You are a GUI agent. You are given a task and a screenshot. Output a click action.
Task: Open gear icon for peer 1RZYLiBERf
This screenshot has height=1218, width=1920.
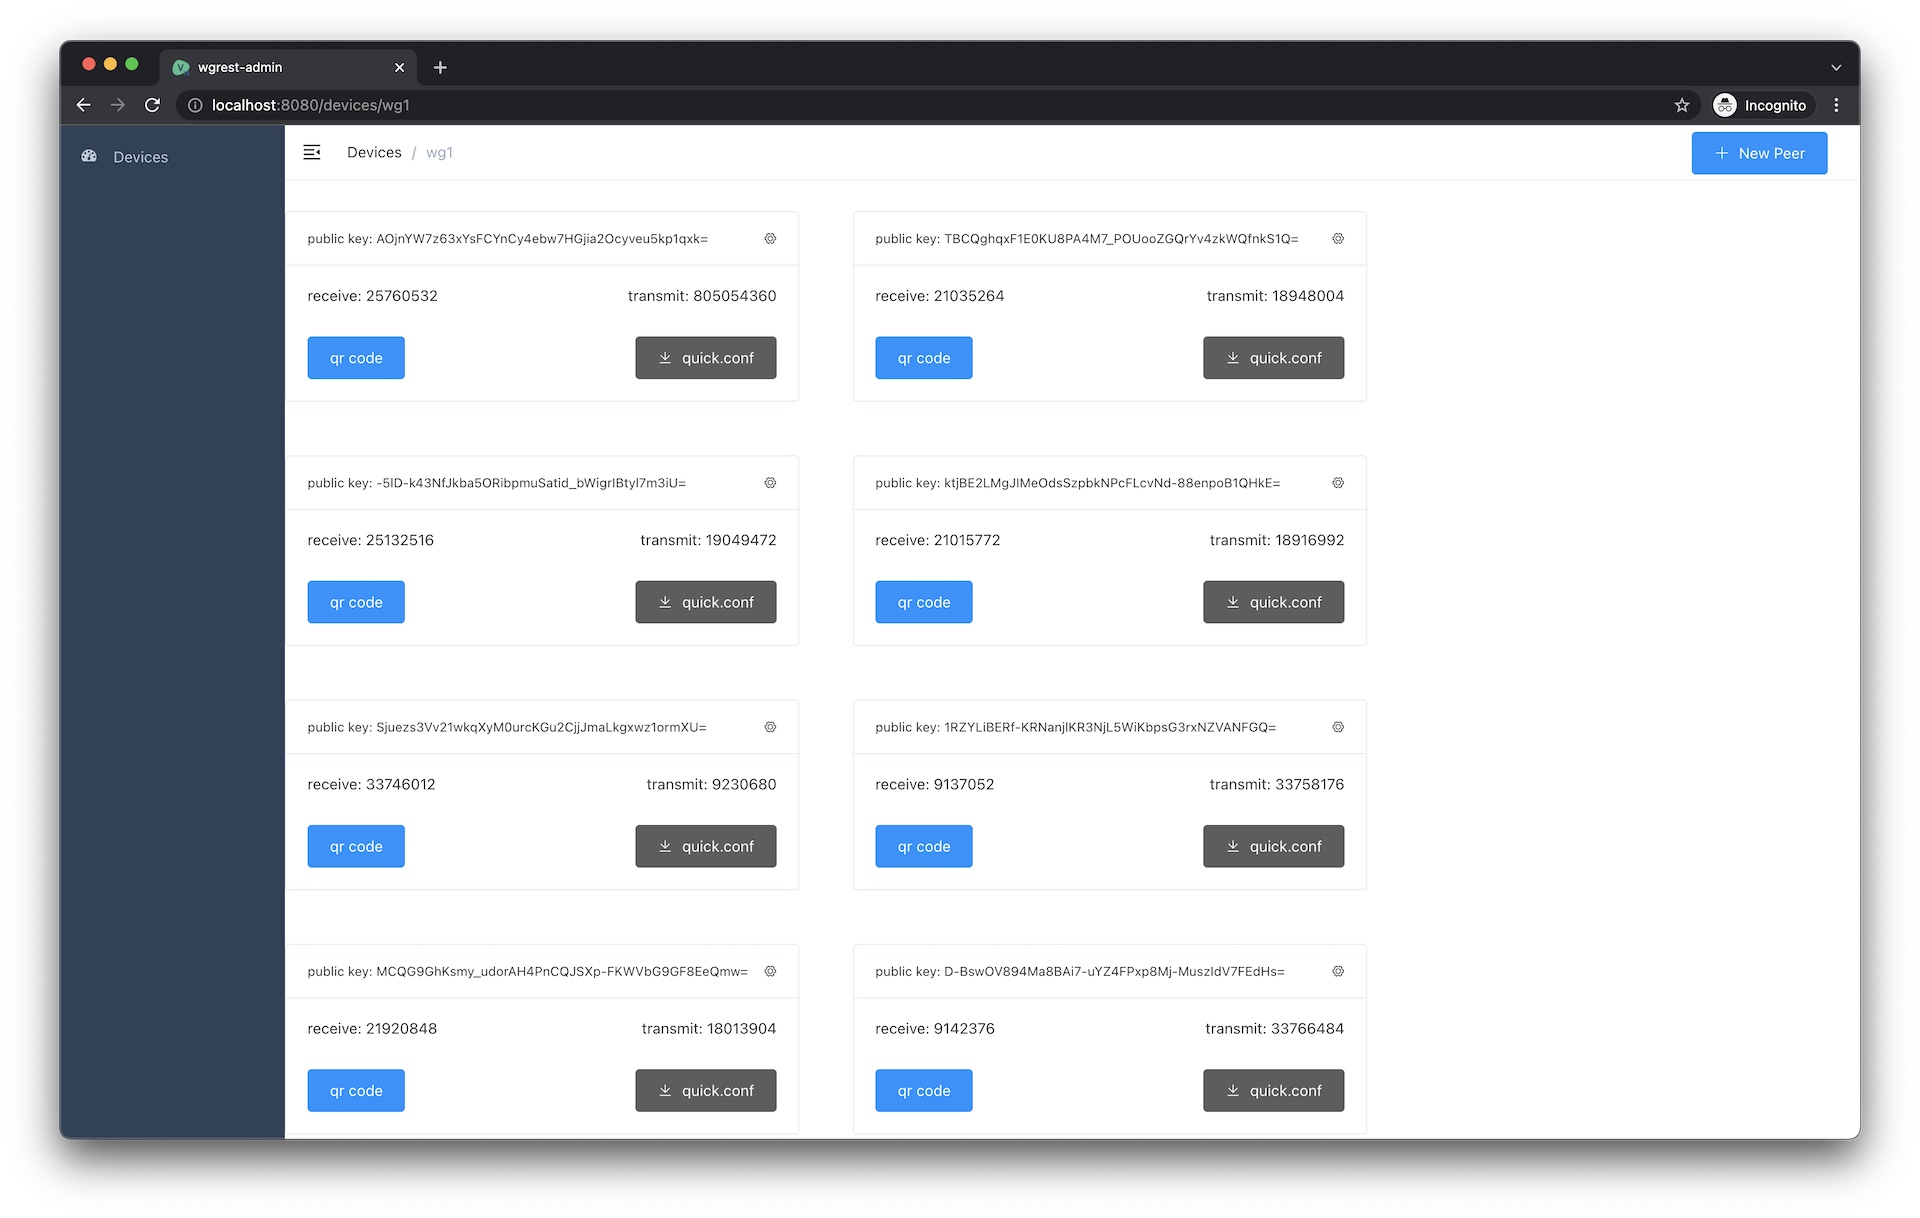1338,727
